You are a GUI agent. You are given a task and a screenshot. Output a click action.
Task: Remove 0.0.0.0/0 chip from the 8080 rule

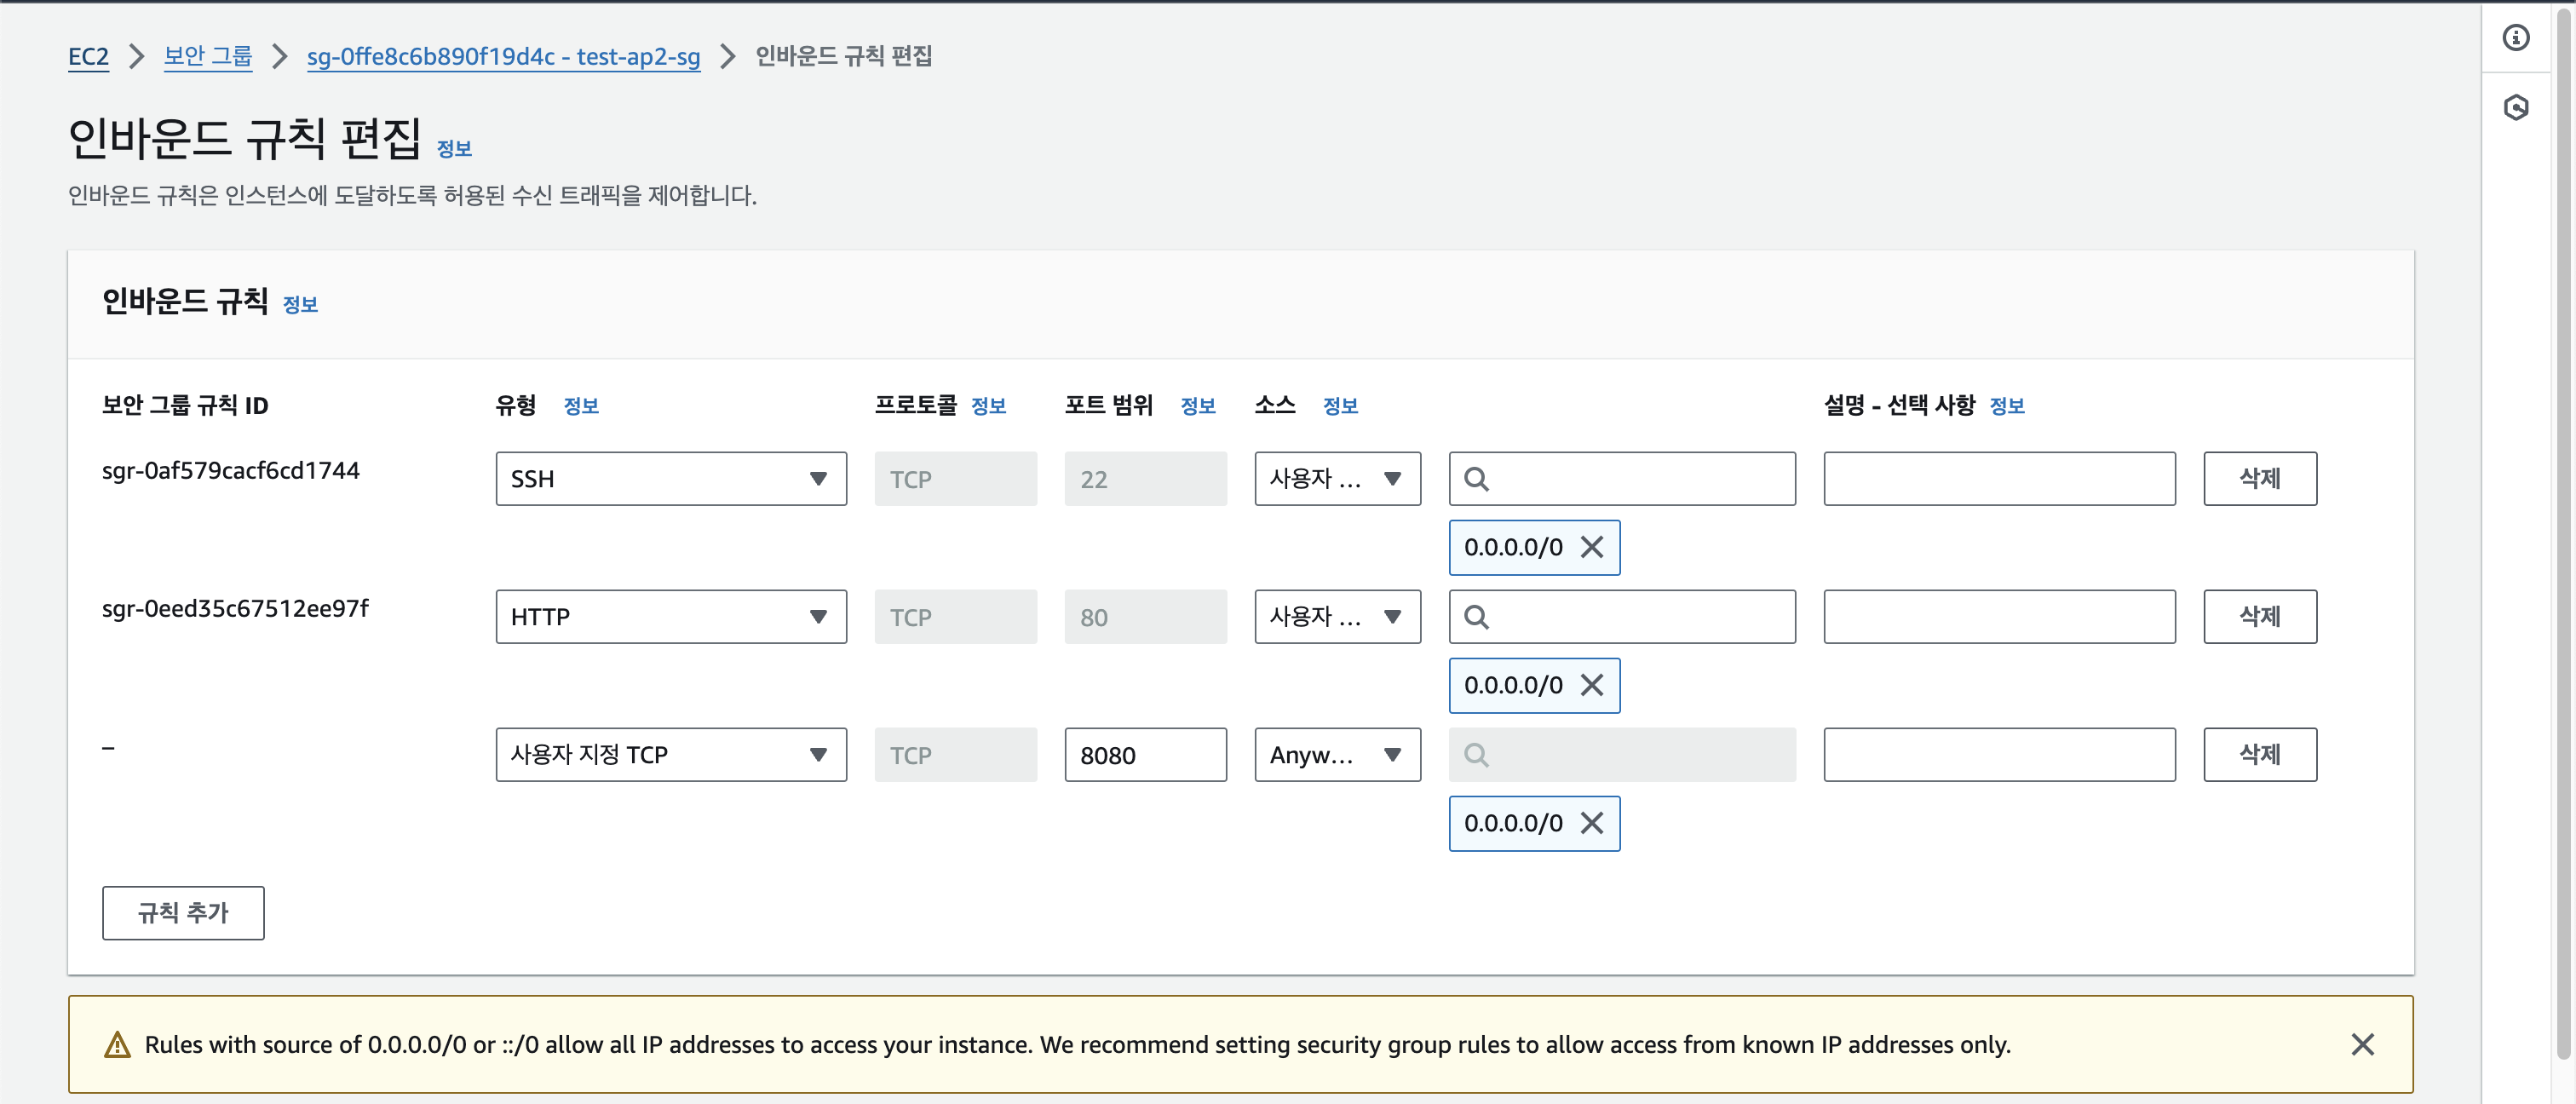tap(1591, 823)
